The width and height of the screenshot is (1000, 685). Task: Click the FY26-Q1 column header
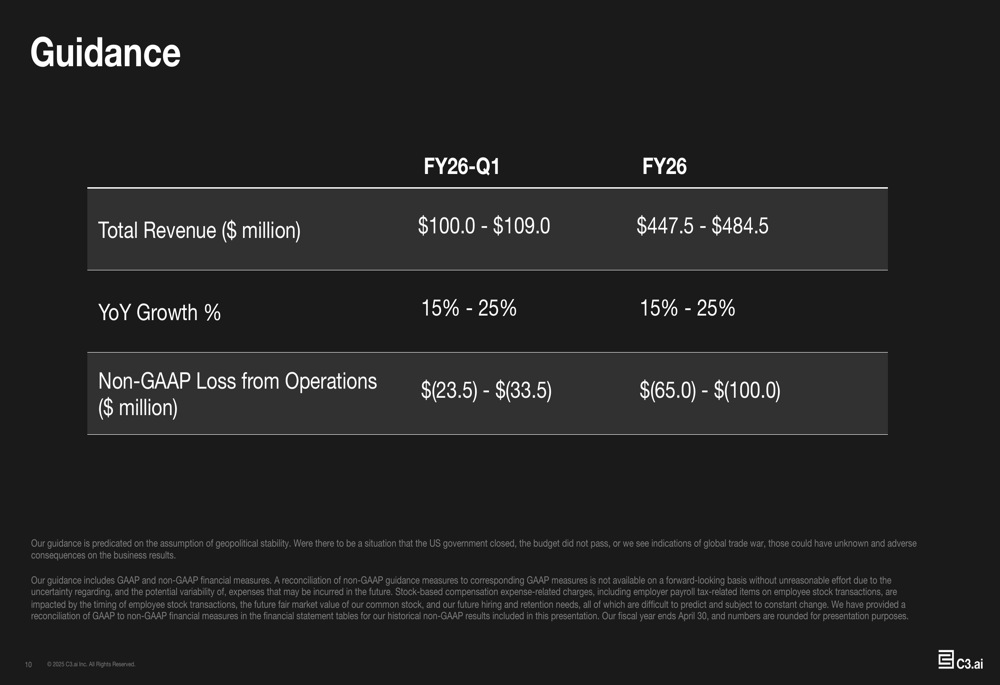461,166
